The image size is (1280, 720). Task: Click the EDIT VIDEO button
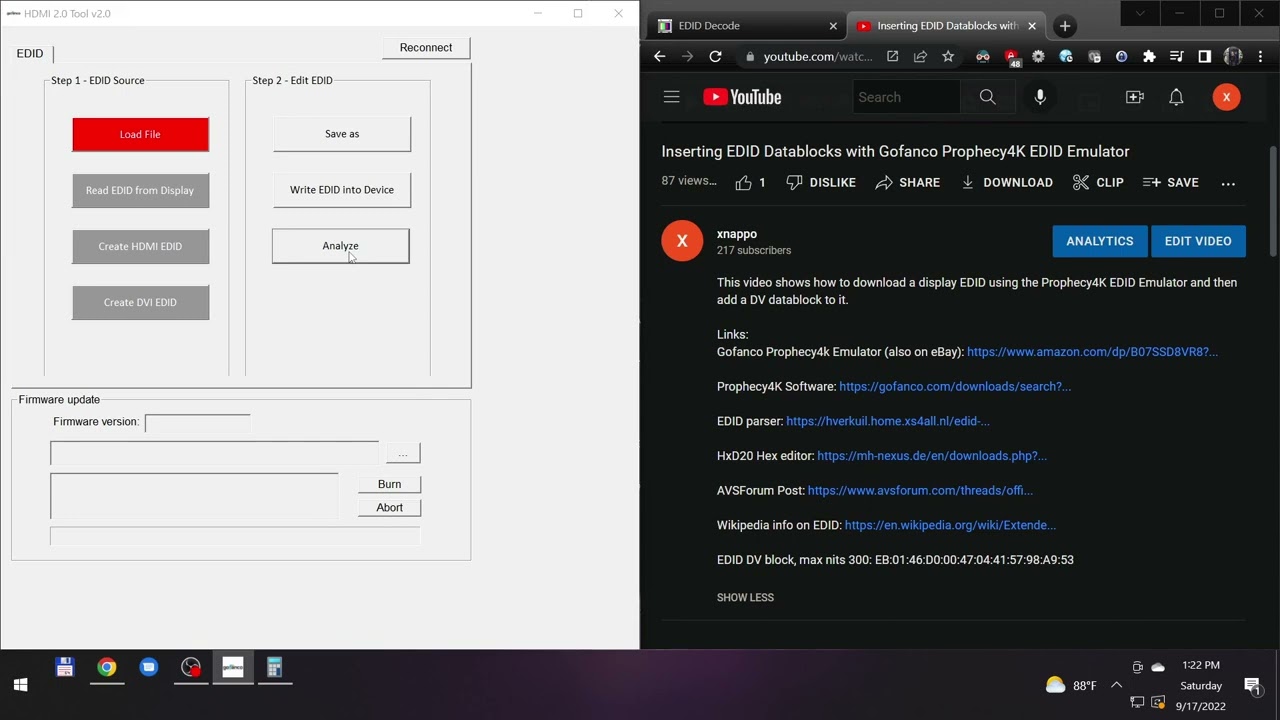pyautogui.click(x=1198, y=241)
